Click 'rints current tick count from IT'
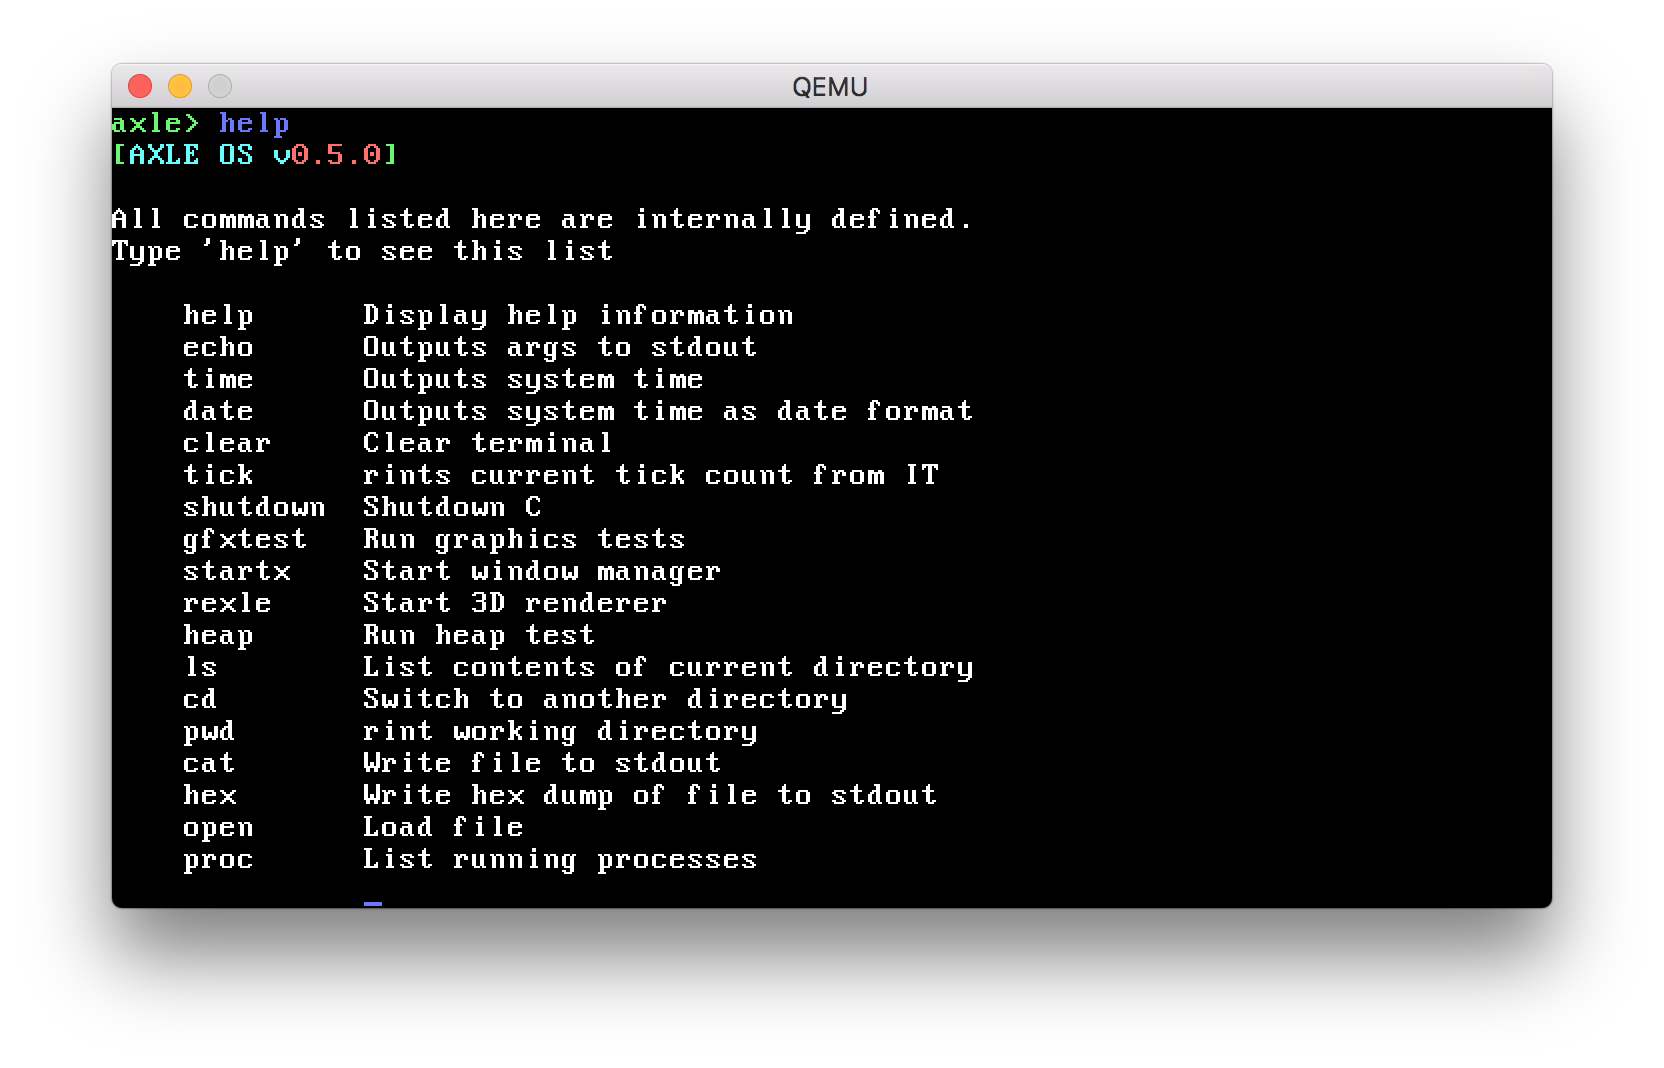This screenshot has height=1068, width=1664. click(x=650, y=475)
